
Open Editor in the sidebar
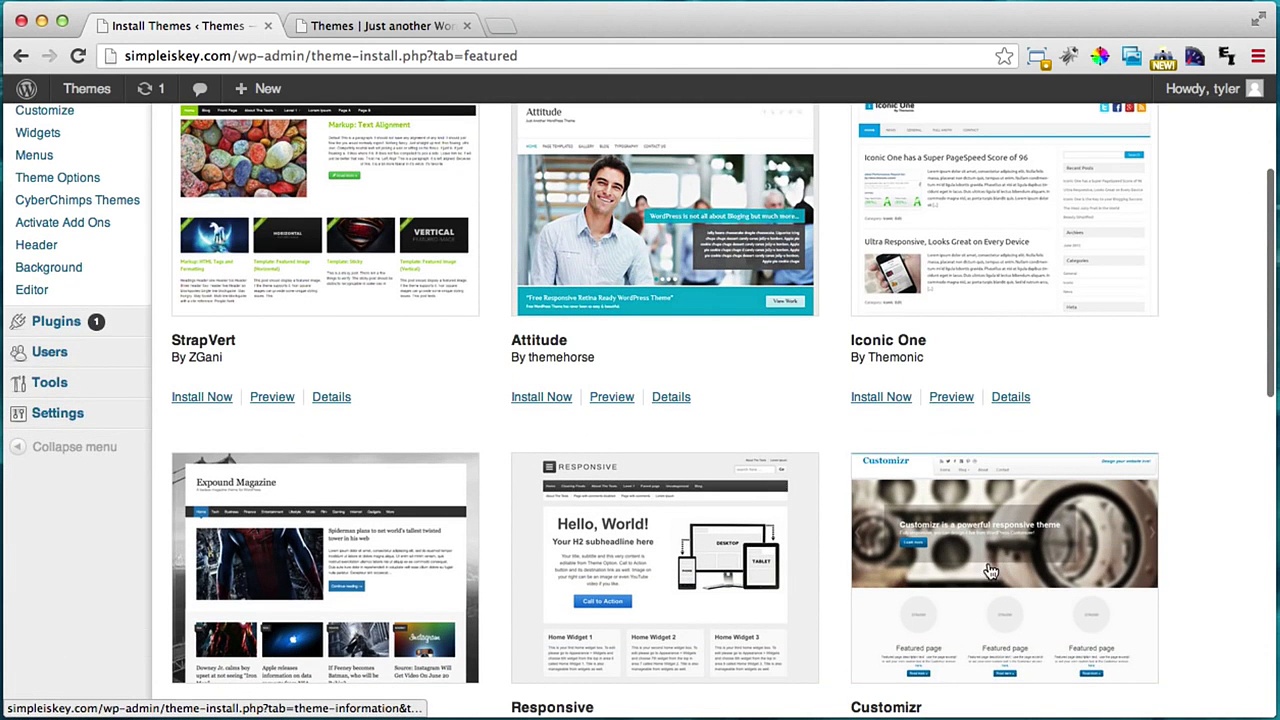pos(32,290)
